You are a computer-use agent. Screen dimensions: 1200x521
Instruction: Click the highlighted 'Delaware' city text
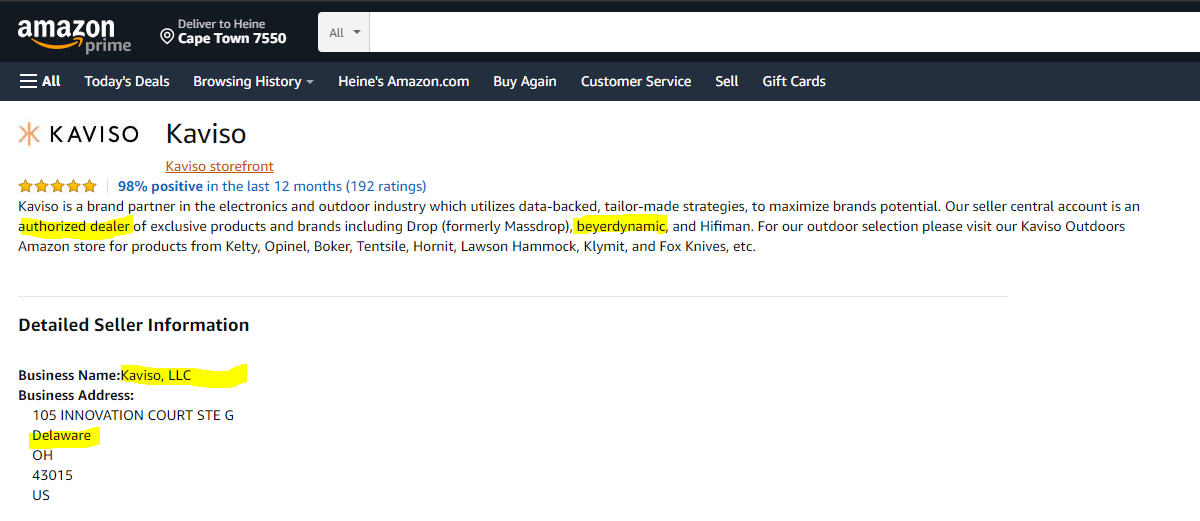pyautogui.click(x=61, y=436)
